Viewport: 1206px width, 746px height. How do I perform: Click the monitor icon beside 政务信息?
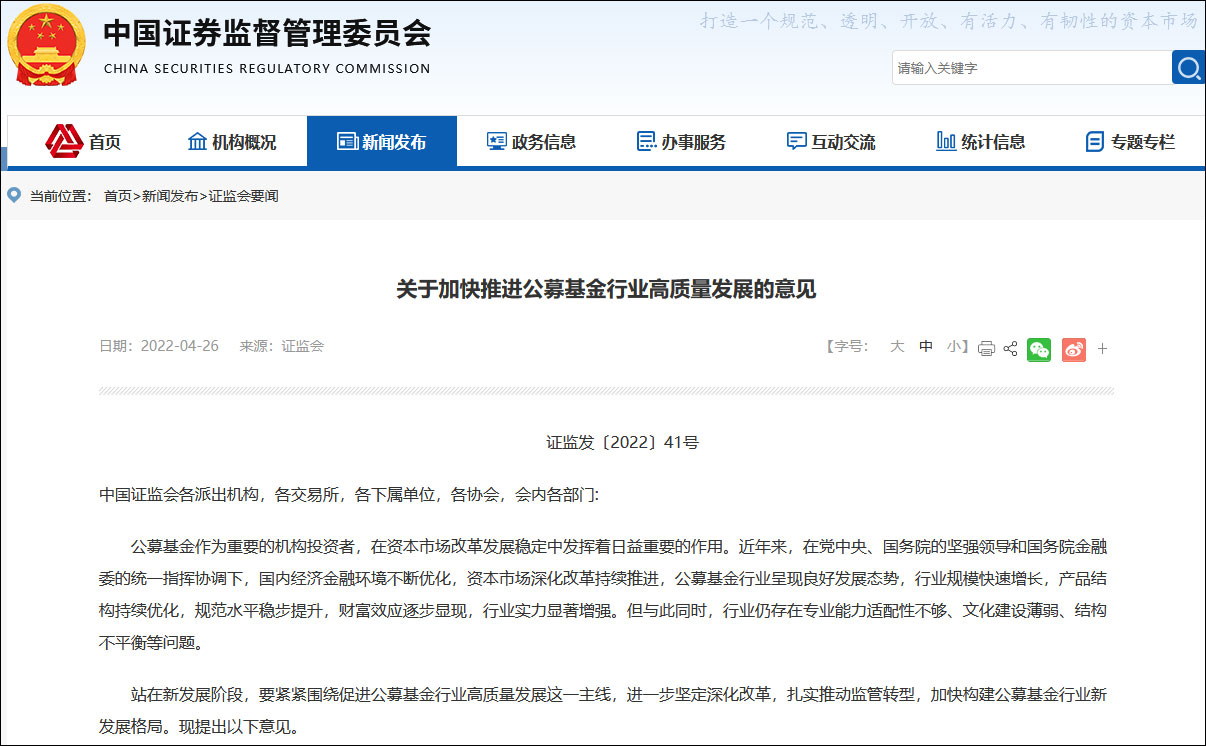[497, 142]
